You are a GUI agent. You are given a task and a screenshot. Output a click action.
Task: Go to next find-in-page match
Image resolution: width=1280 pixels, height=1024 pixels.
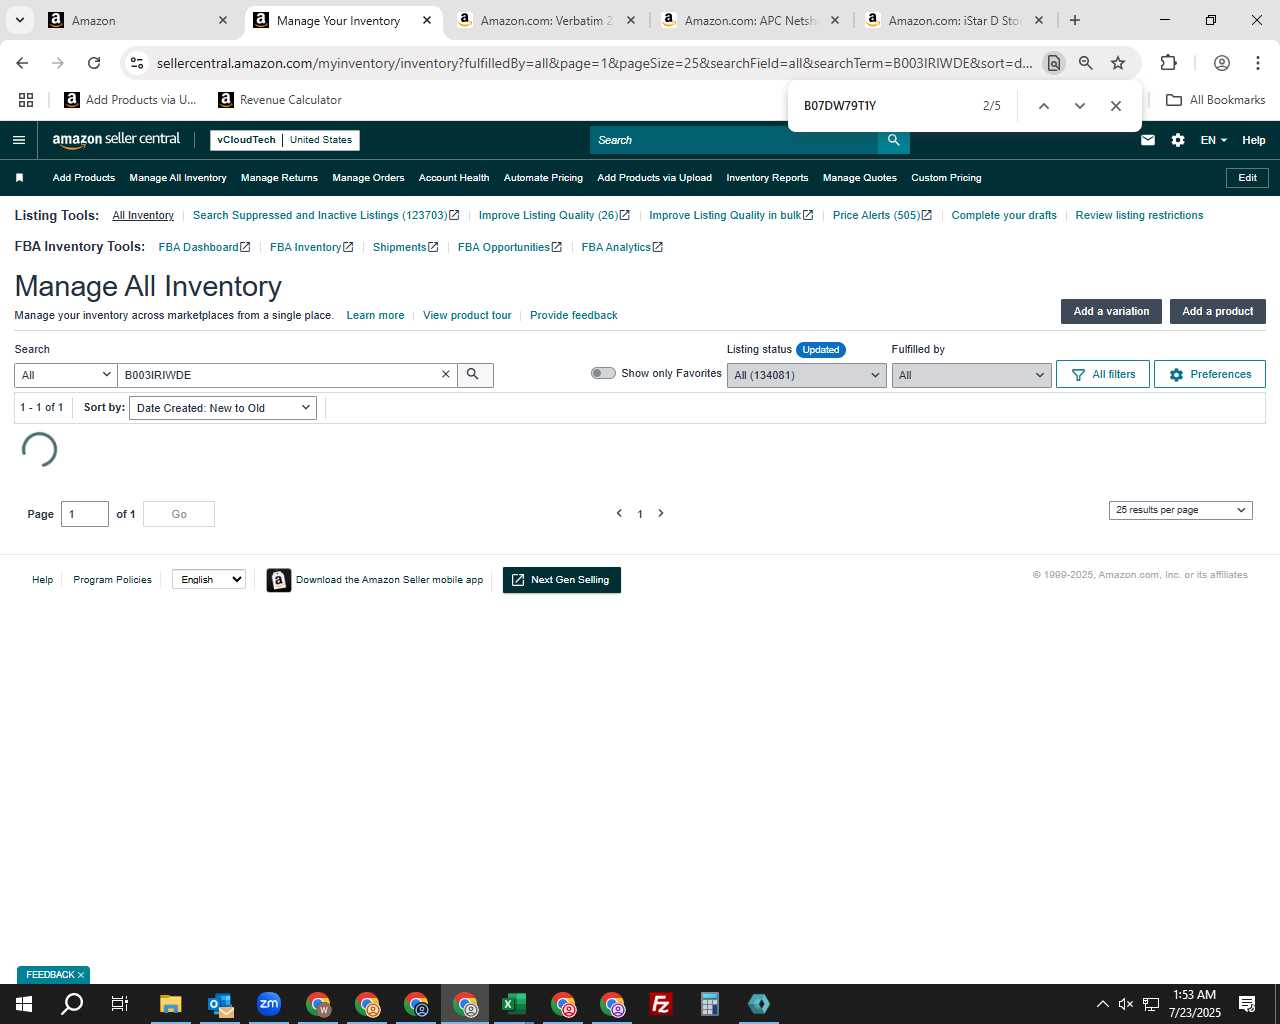click(1079, 105)
